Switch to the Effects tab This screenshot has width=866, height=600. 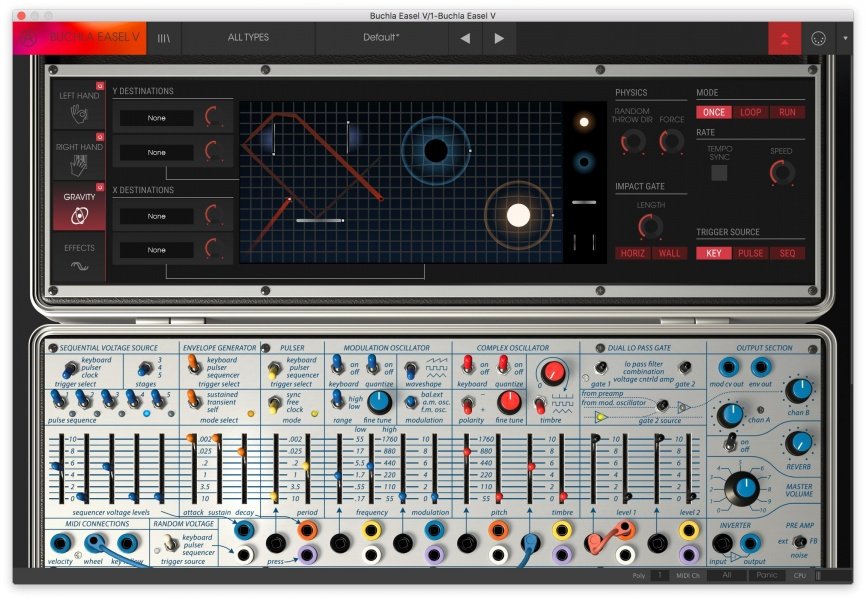click(x=79, y=257)
